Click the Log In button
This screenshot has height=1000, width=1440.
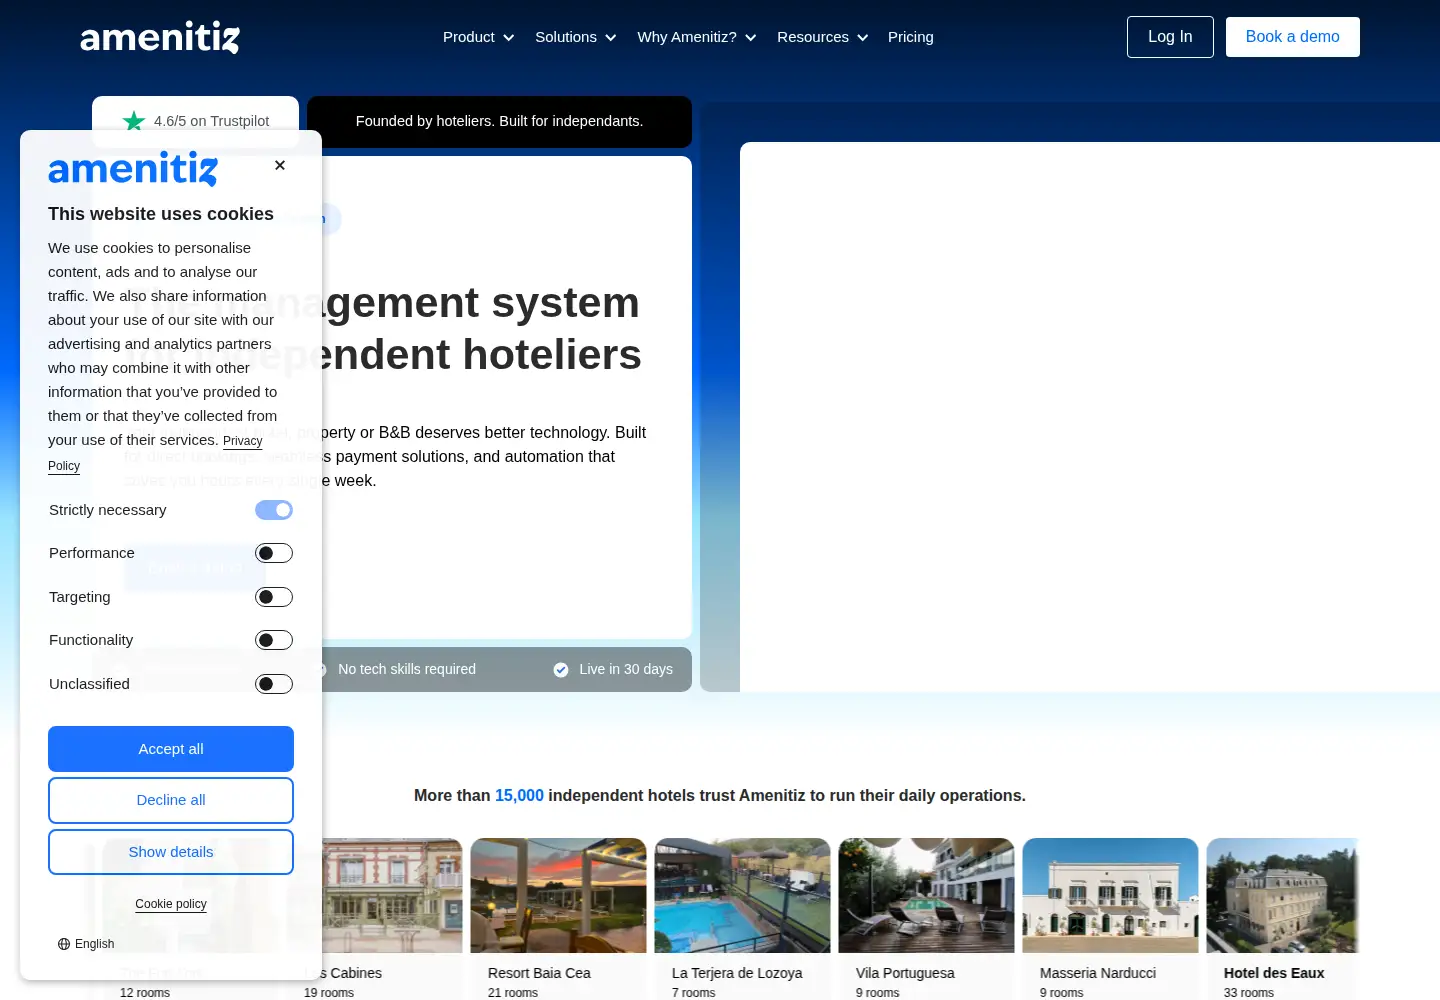[x=1170, y=37]
